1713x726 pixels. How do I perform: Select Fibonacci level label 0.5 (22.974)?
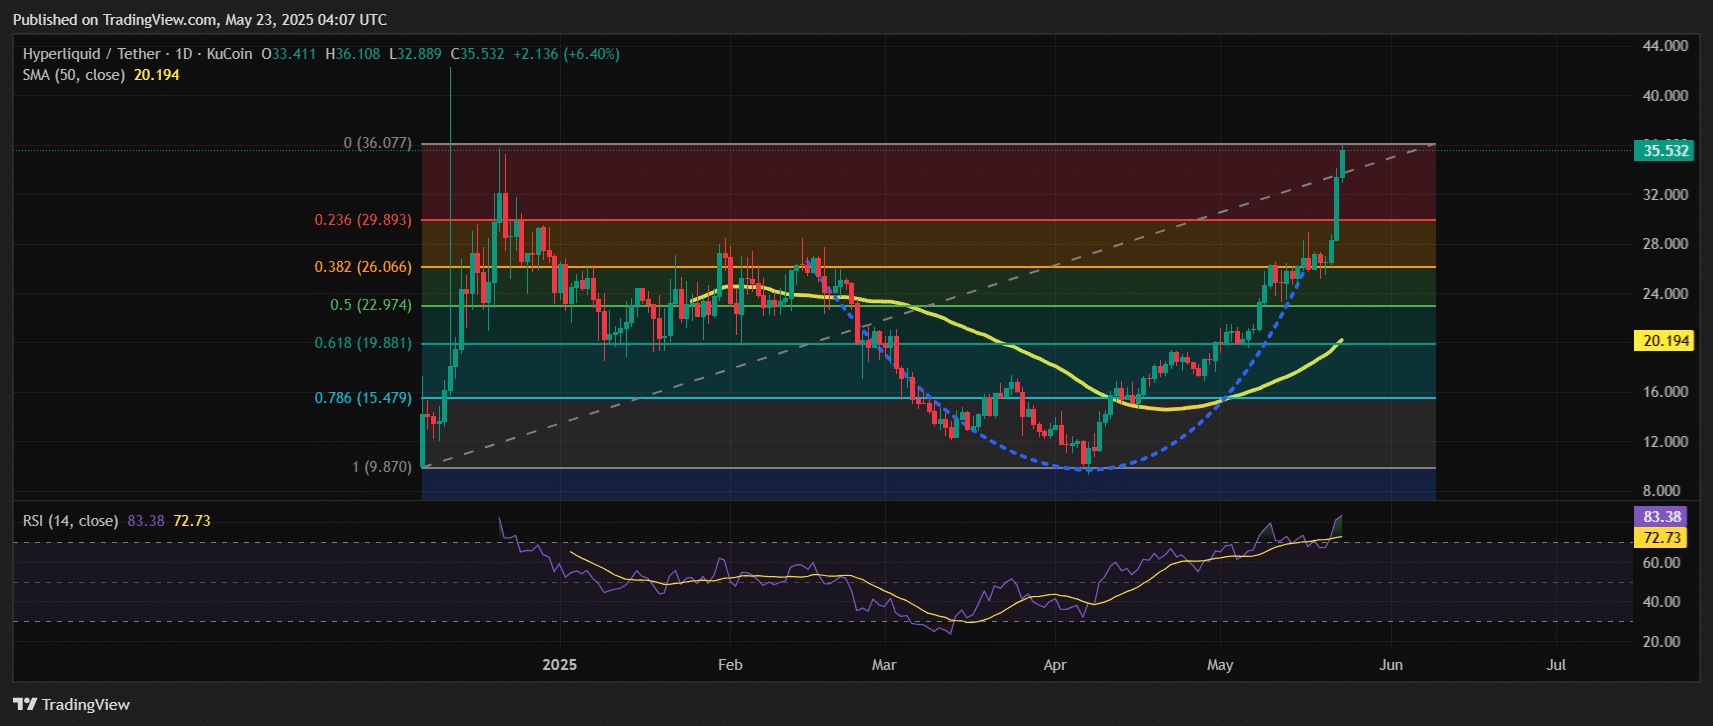(x=371, y=305)
